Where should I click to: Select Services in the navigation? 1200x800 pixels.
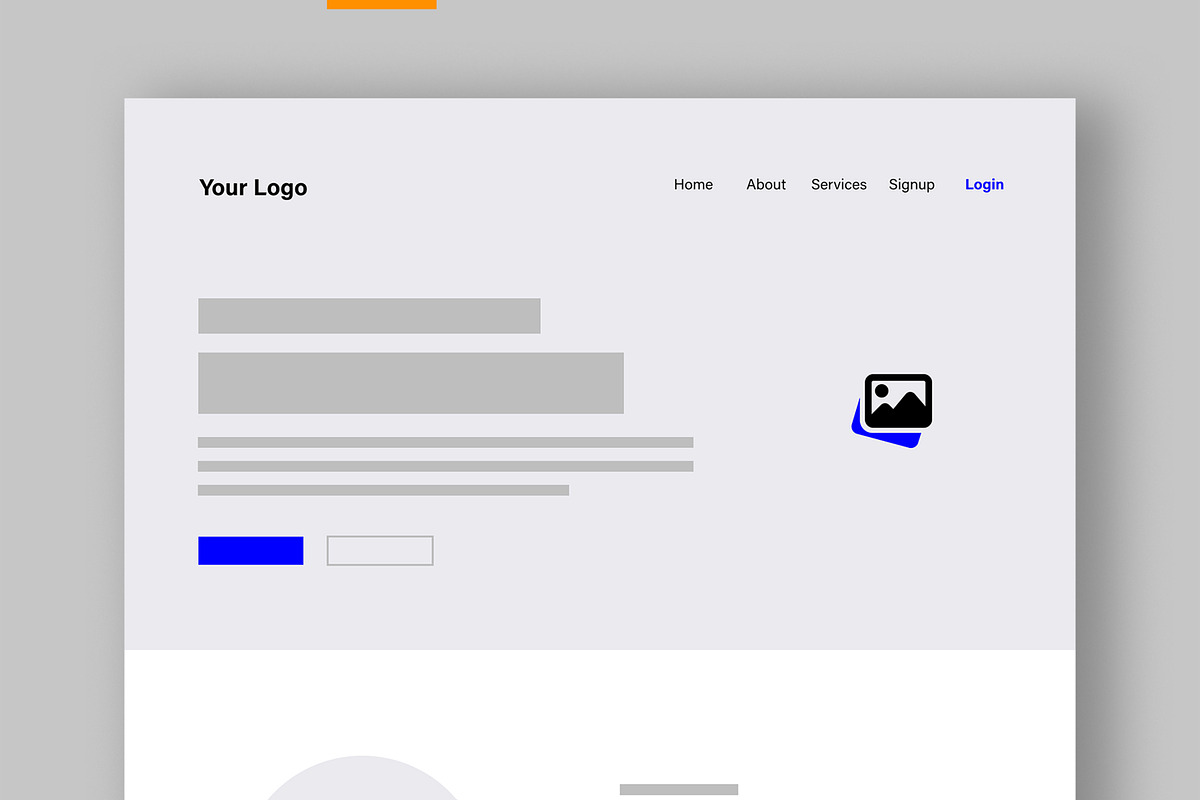coord(838,184)
